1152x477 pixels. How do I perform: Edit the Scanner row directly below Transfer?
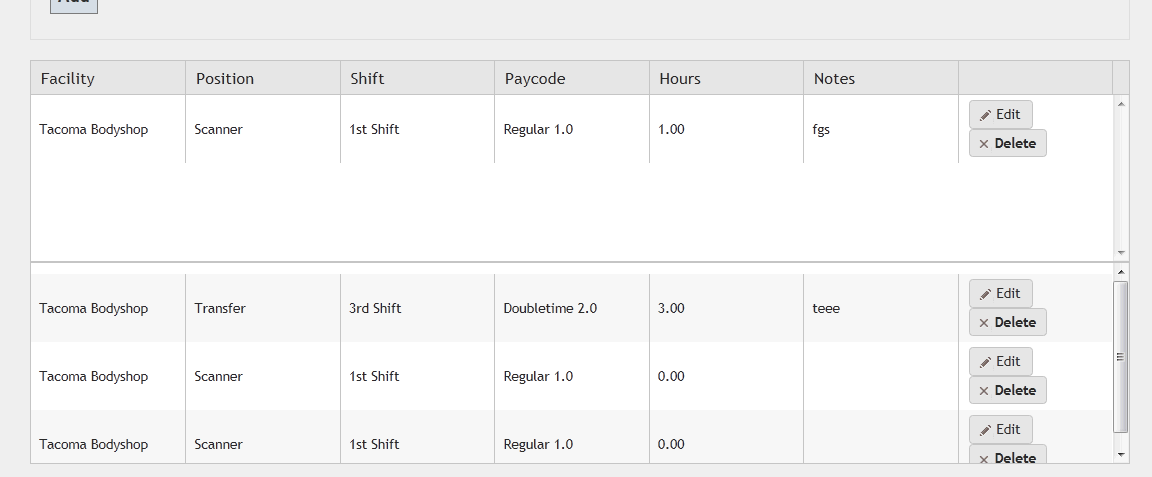point(1000,362)
